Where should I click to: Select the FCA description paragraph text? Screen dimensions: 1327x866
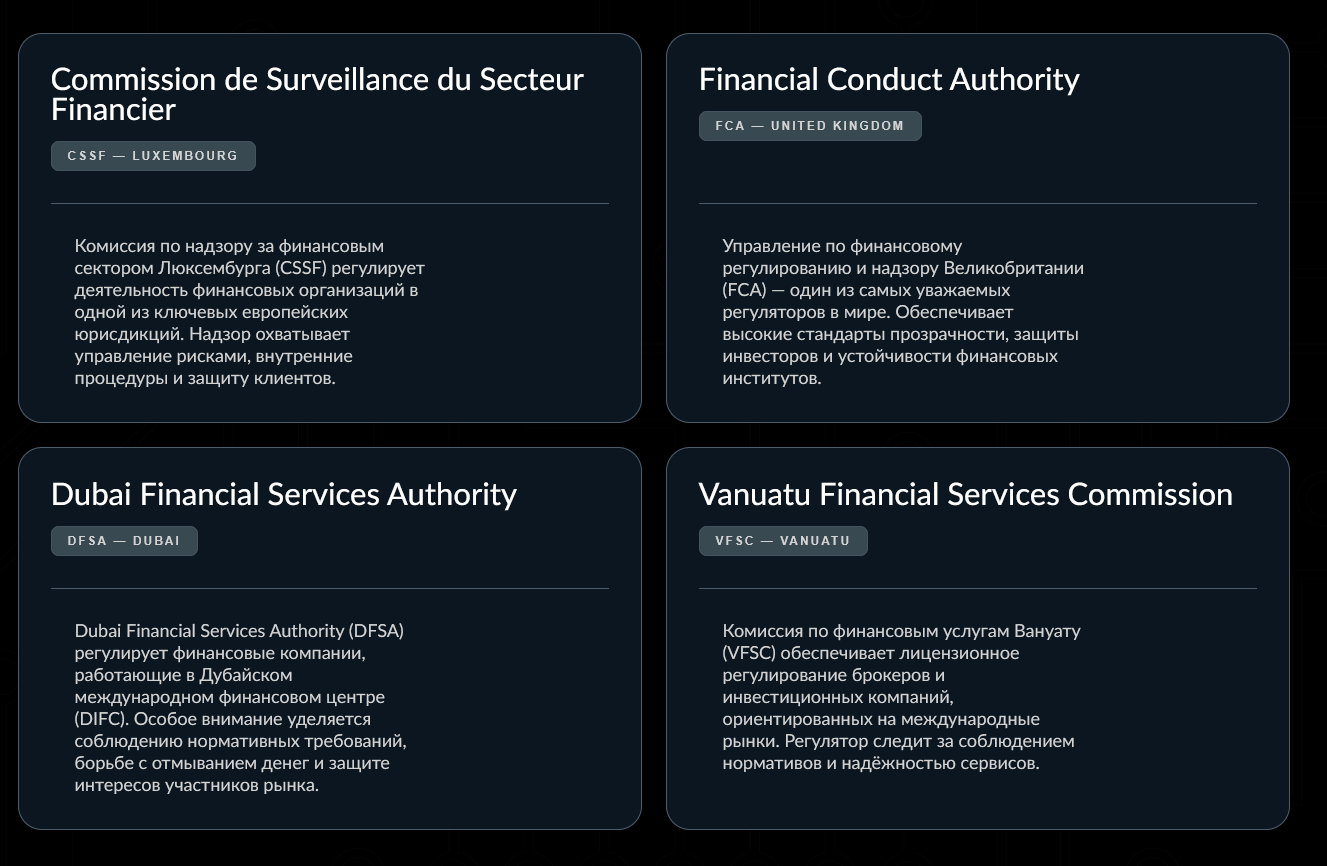click(x=903, y=312)
